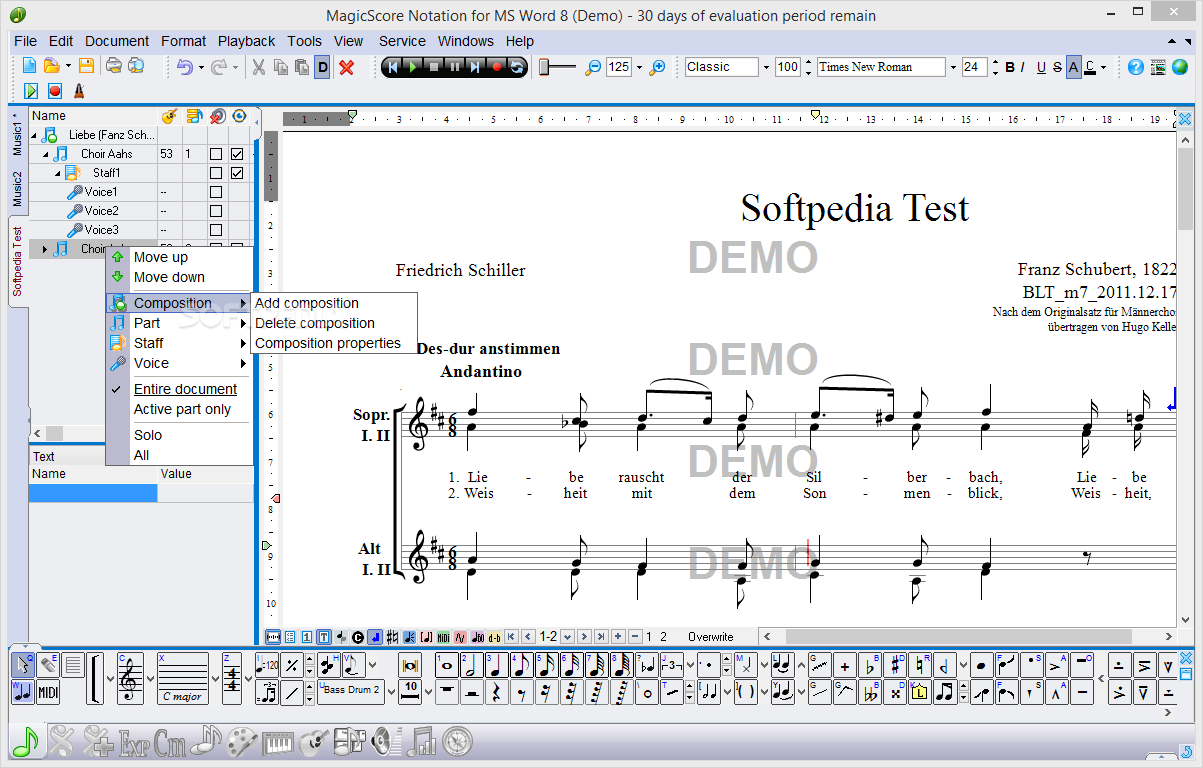
Task: Toggle Bold text formatting
Action: click(x=1009, y=67)
